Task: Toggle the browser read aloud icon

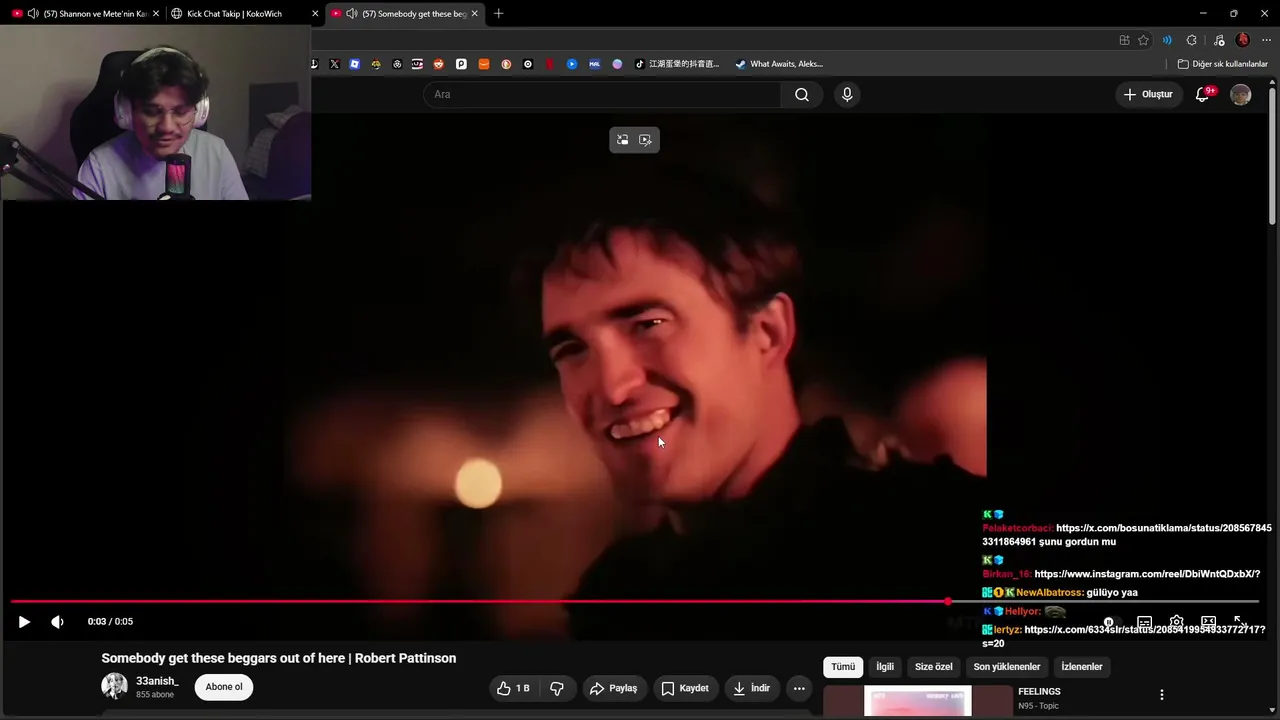Action: click(1167, 40)
